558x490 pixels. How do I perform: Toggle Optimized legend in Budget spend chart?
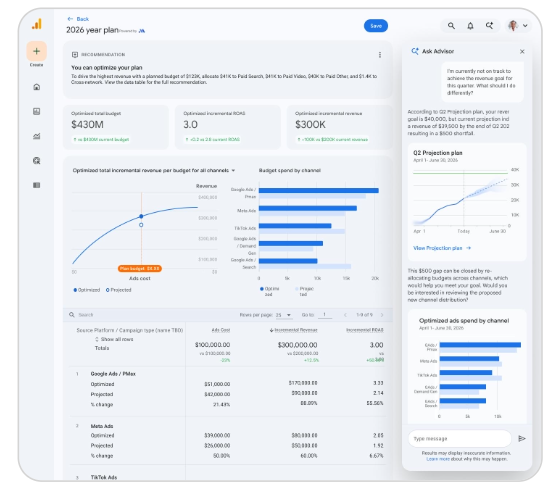[x=269, y=291]
